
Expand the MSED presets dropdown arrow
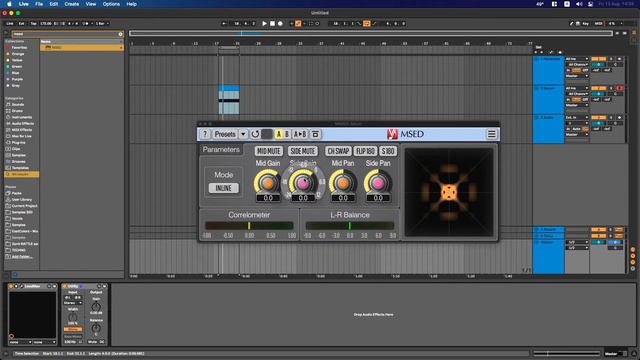(243, 134)
